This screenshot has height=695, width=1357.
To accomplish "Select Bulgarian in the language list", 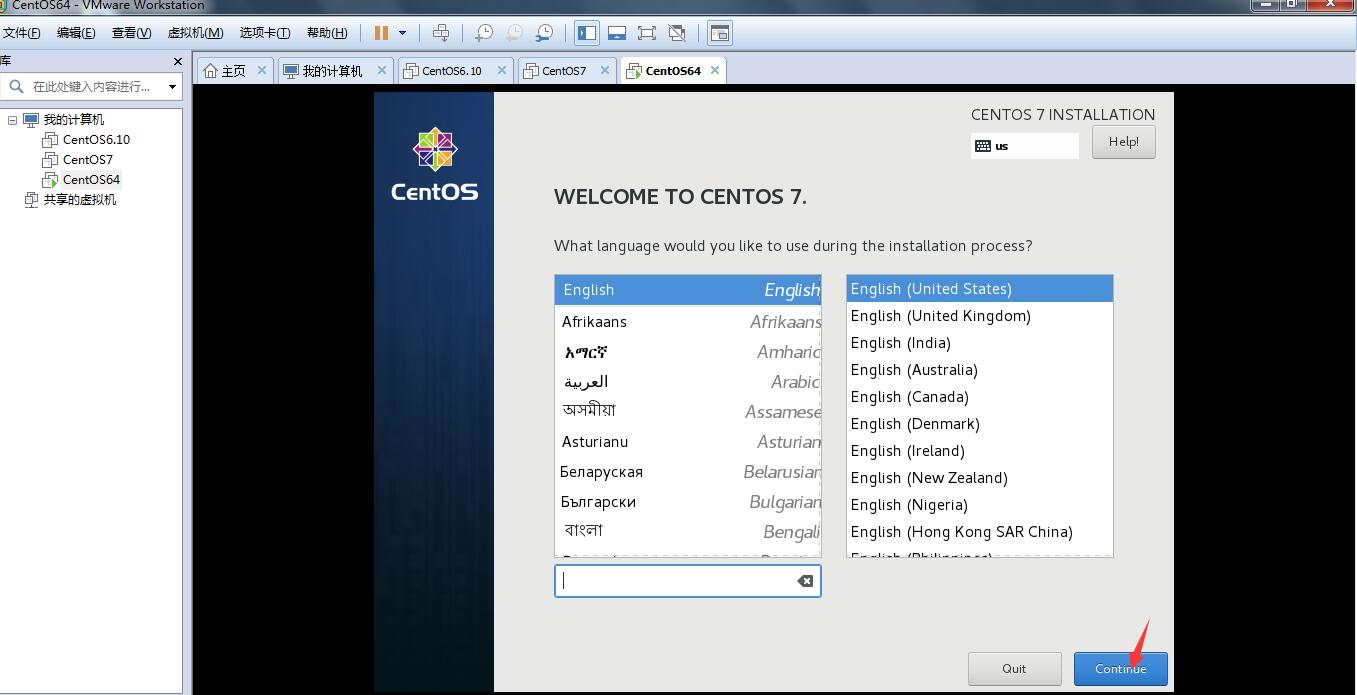I will [x=688, y=502].
